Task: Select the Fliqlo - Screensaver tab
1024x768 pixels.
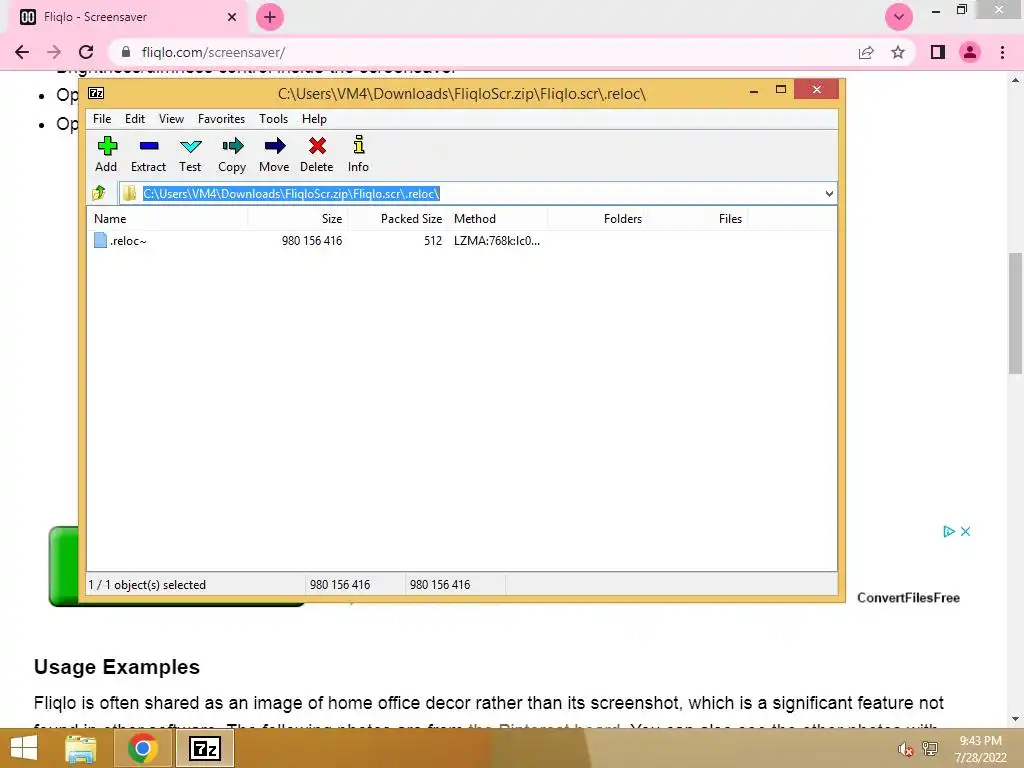Action: pos(127,17)
